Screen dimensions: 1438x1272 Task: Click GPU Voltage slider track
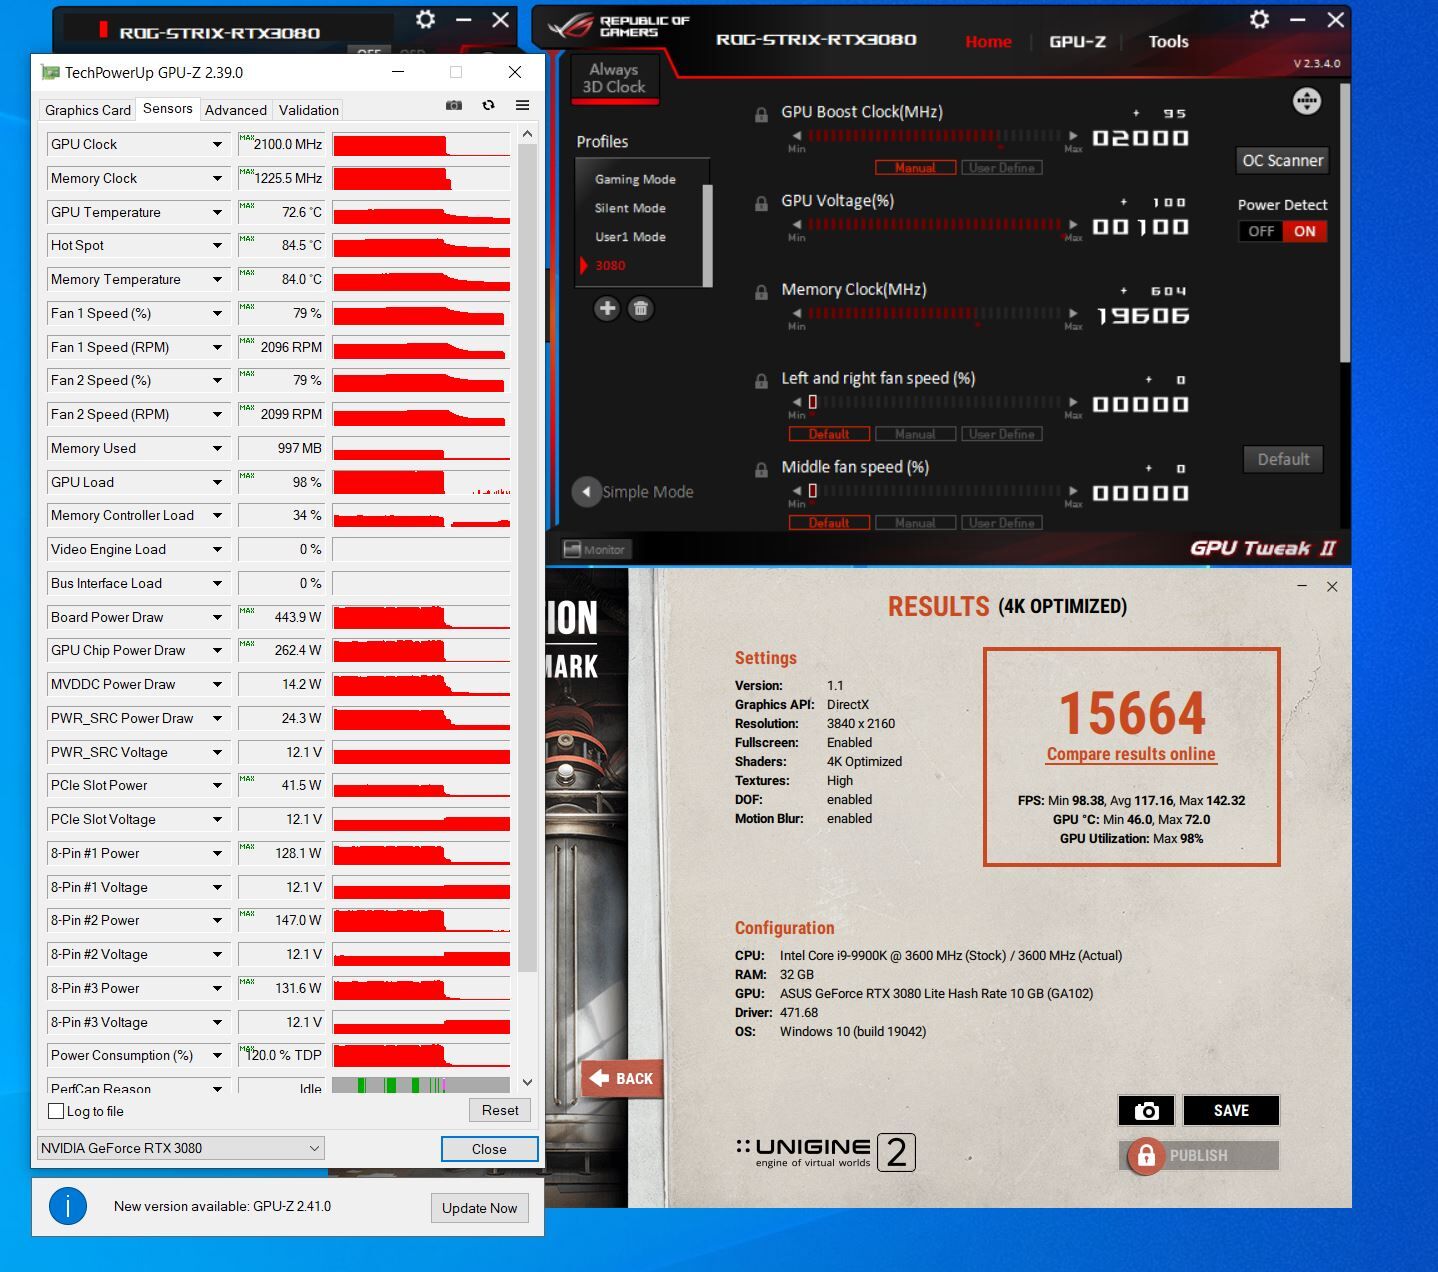point(934,224)
